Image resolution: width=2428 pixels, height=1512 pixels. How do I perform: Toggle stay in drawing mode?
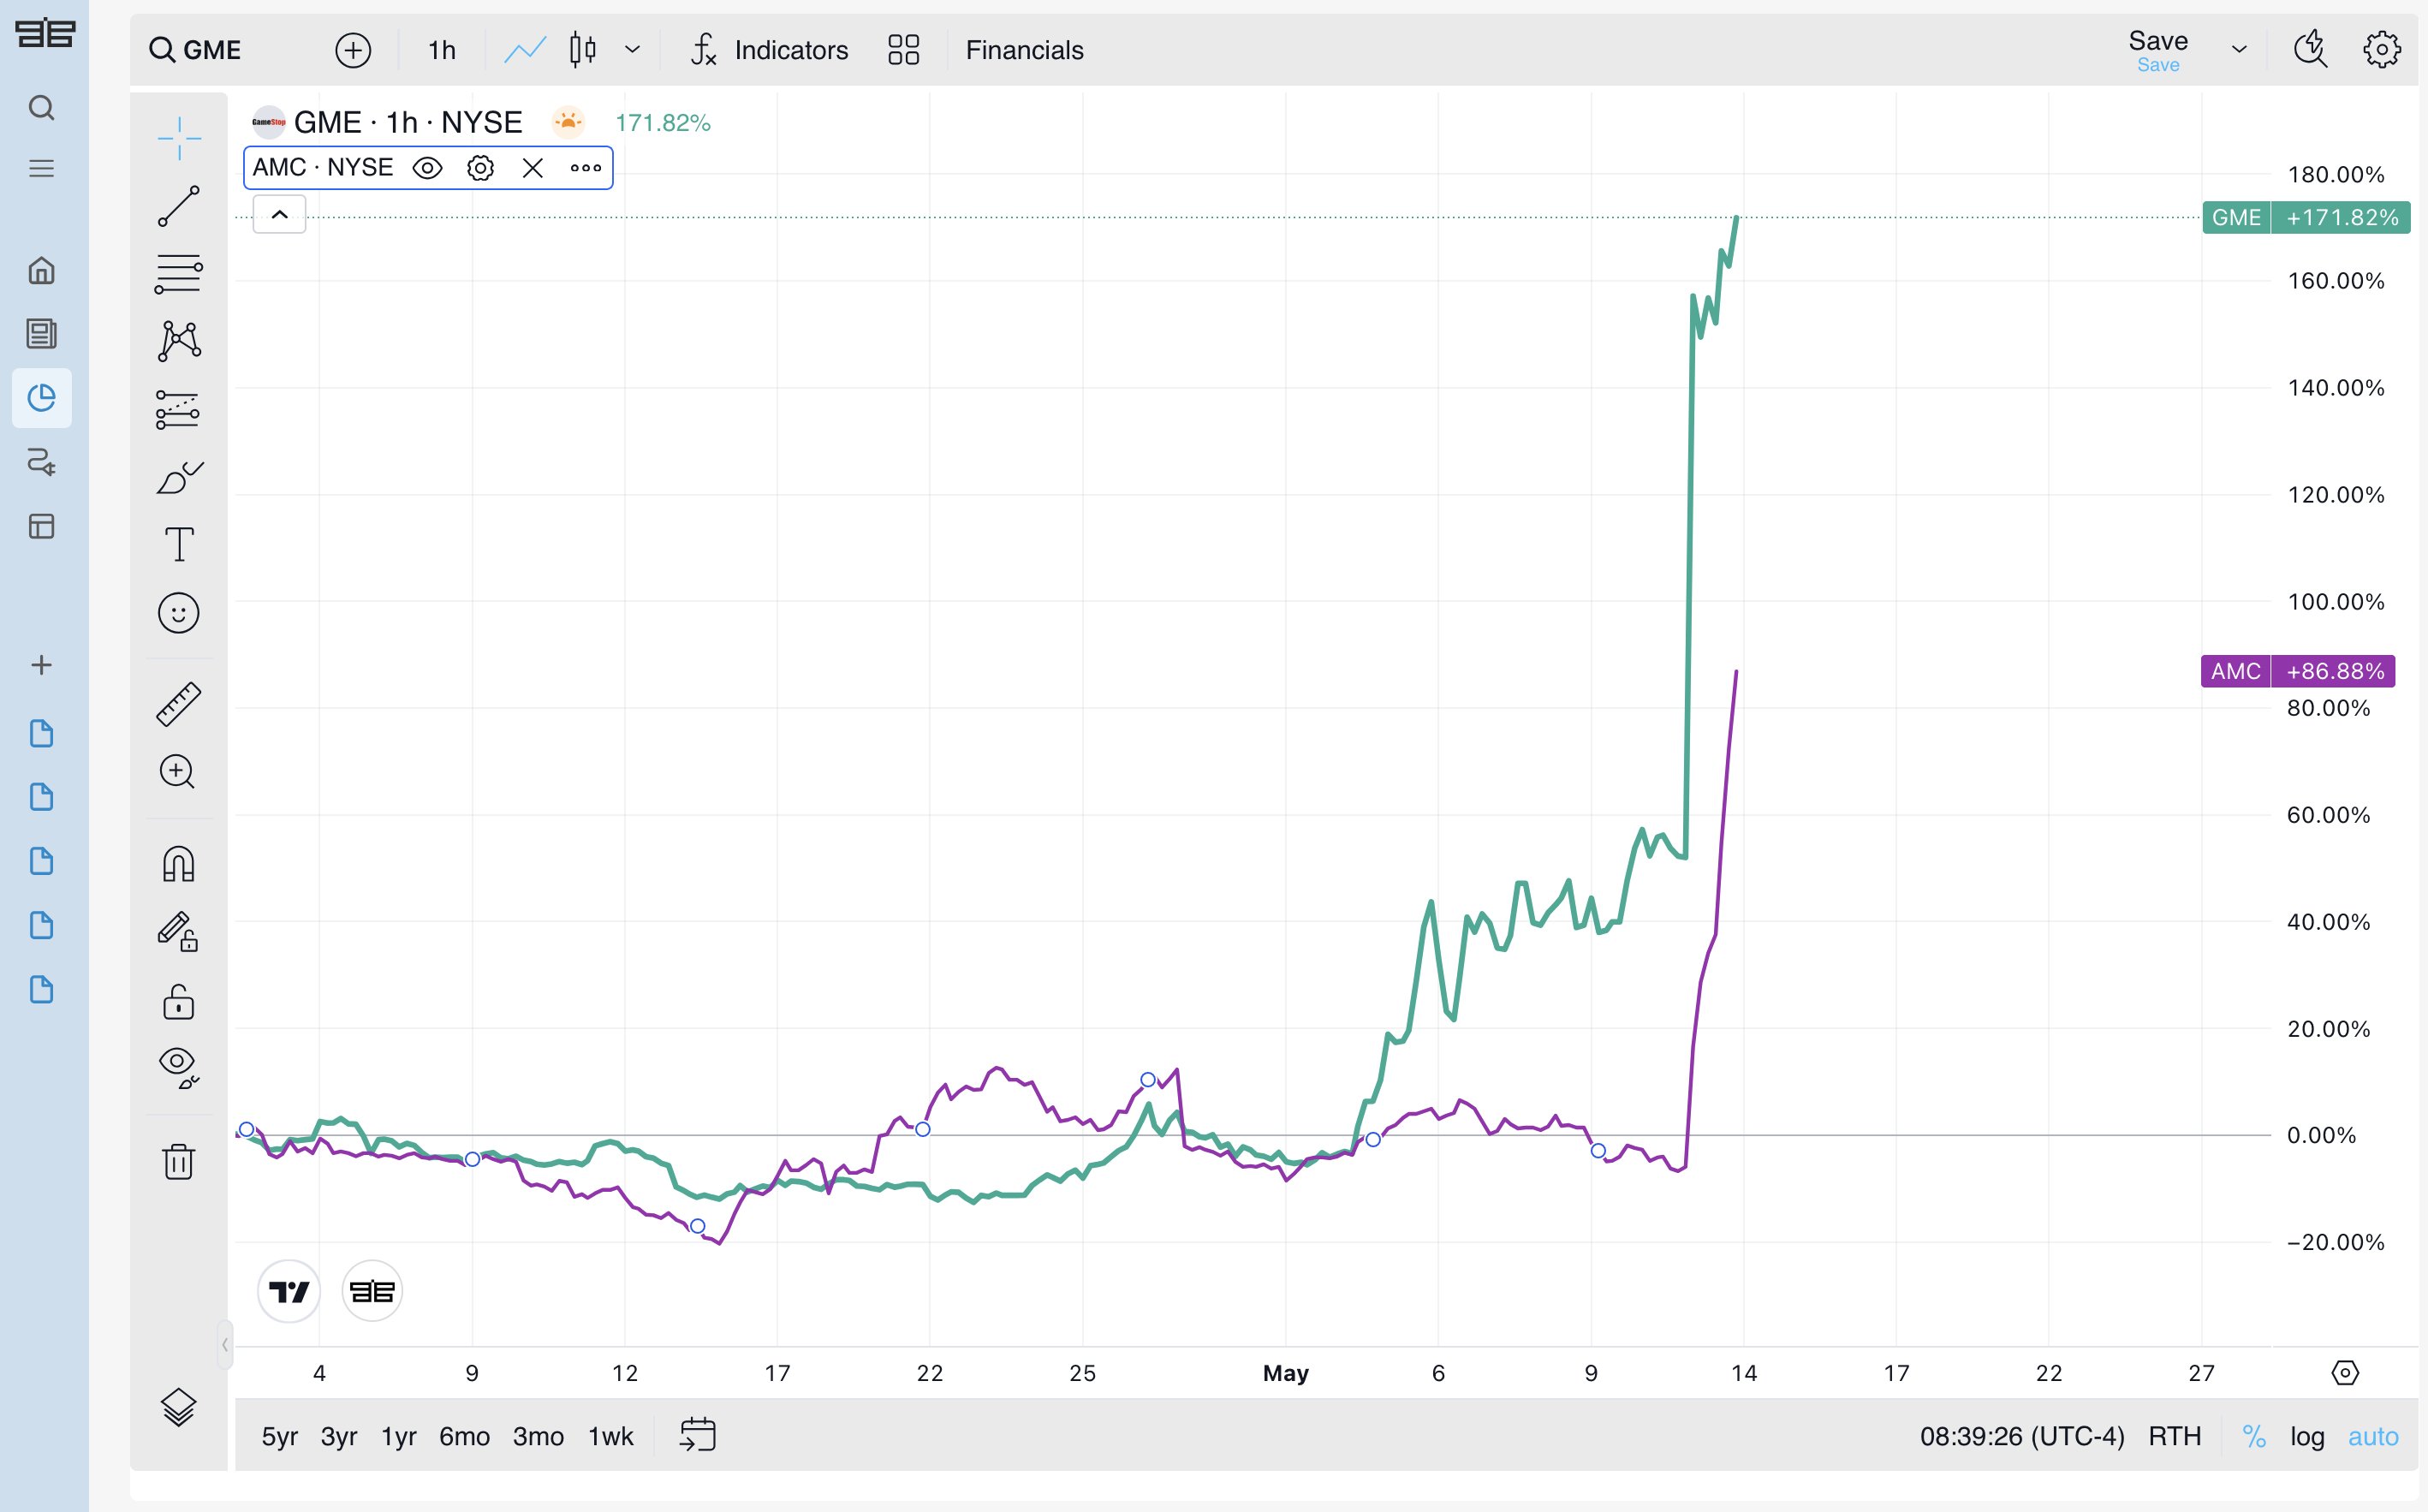(x=179, y=931)
